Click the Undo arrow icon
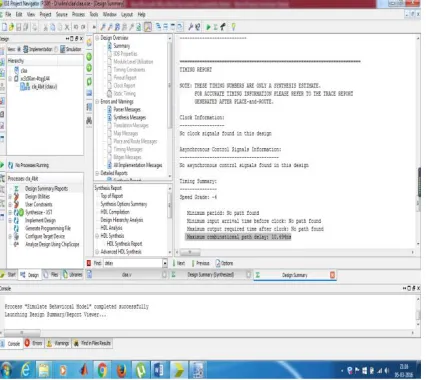The height and width of the screenshot is (380, 426). pyautogui.click(x=76, y=27)
